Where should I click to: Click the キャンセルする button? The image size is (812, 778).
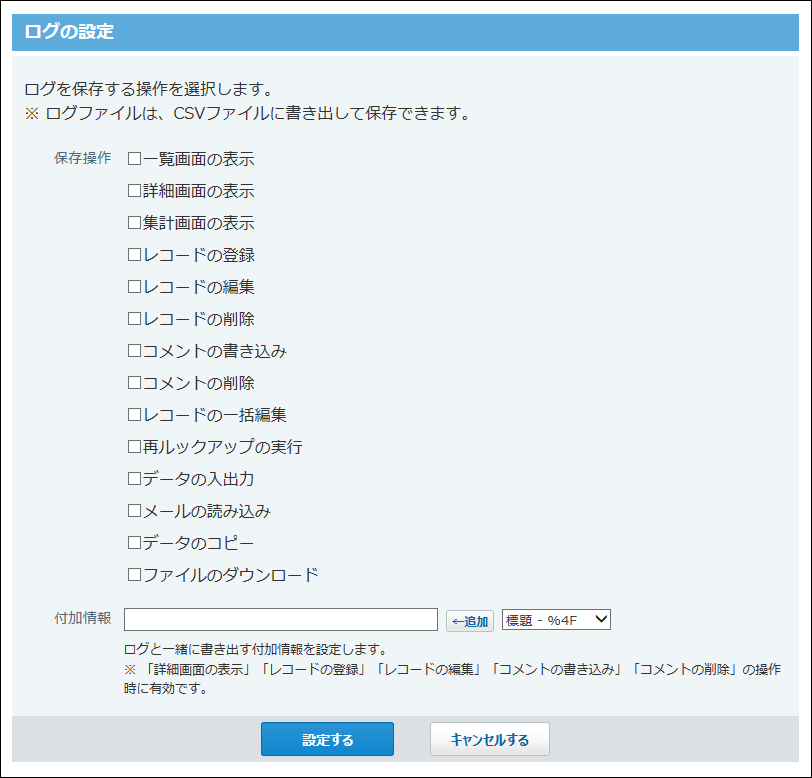click(x=489, y=739)
